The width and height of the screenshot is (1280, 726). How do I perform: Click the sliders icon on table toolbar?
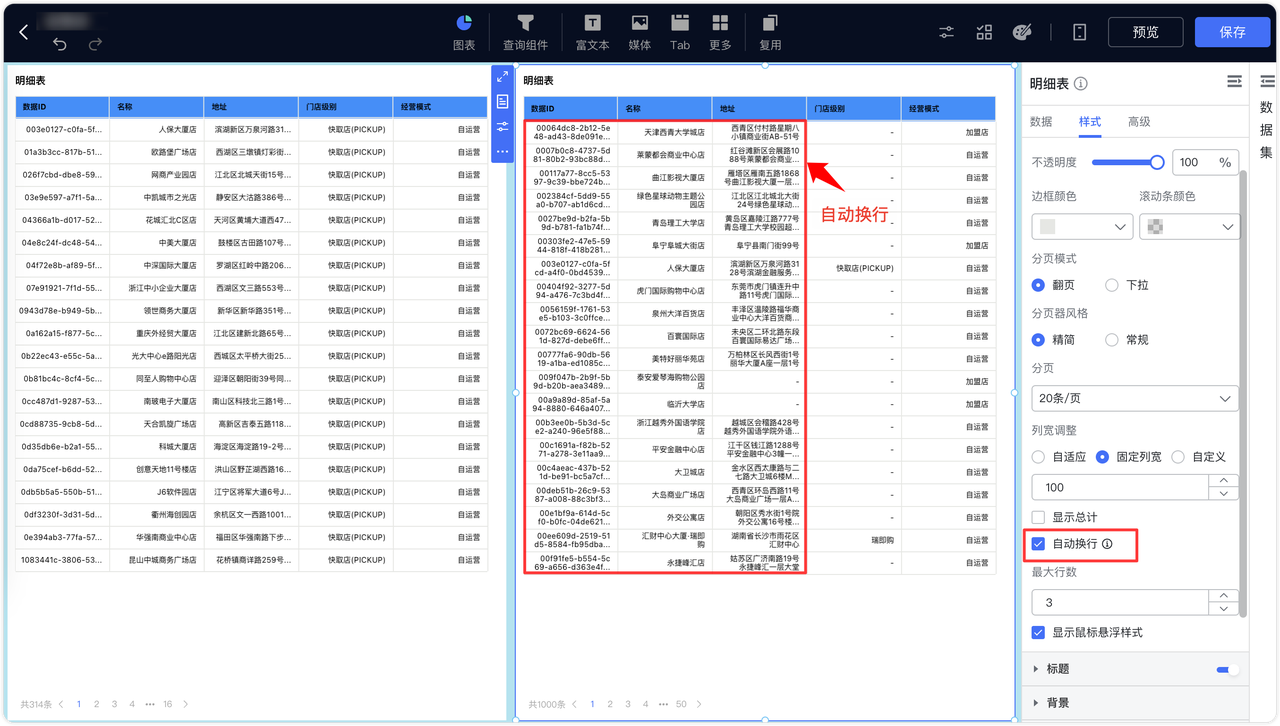tap(502, 127)
